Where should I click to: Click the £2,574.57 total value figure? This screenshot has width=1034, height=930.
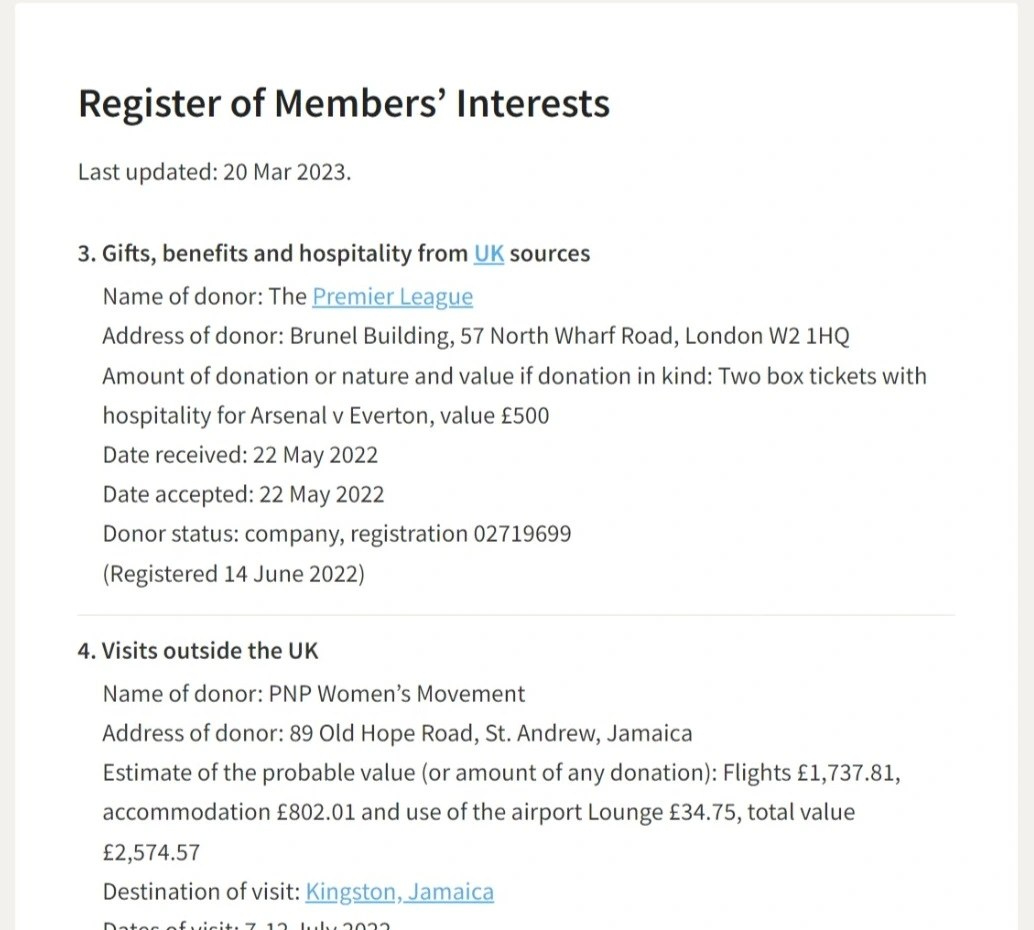tap(151, 852)
